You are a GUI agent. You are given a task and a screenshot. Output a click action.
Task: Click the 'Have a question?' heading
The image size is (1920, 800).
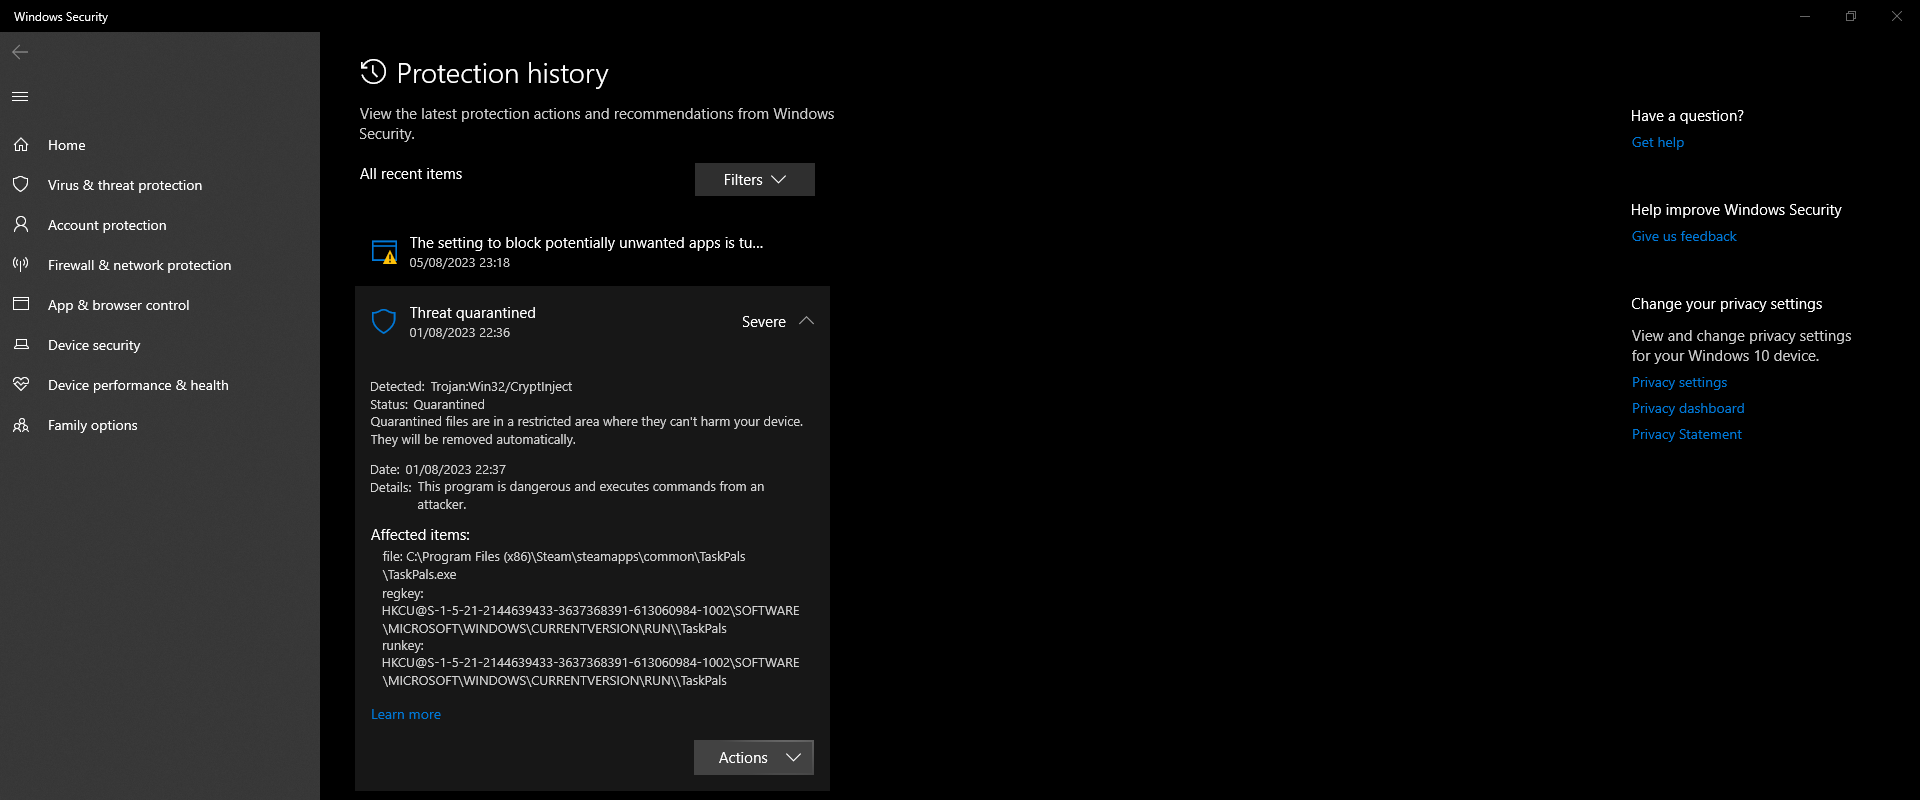click(1687, 116)
